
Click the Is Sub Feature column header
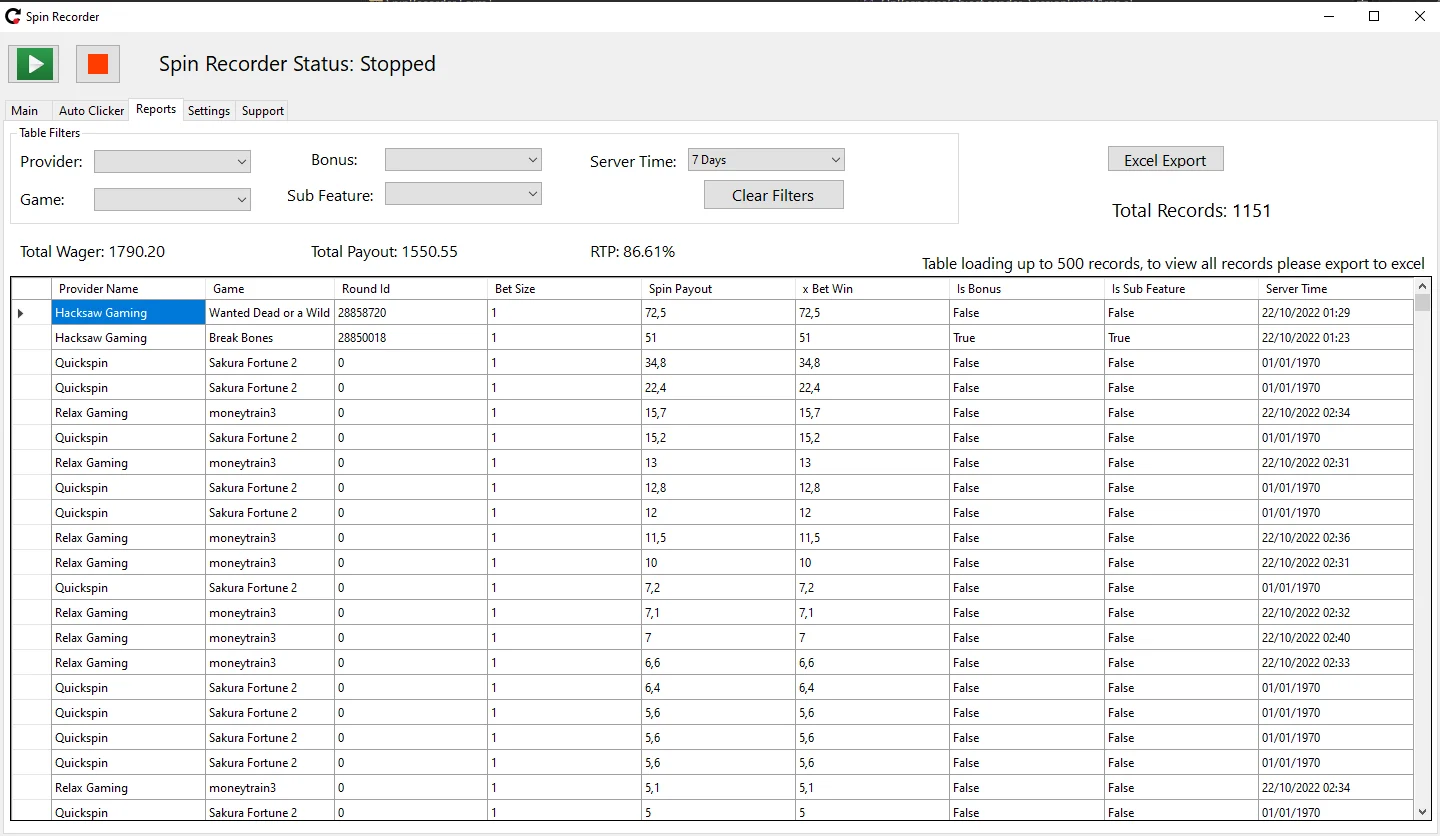(1181, 289)
